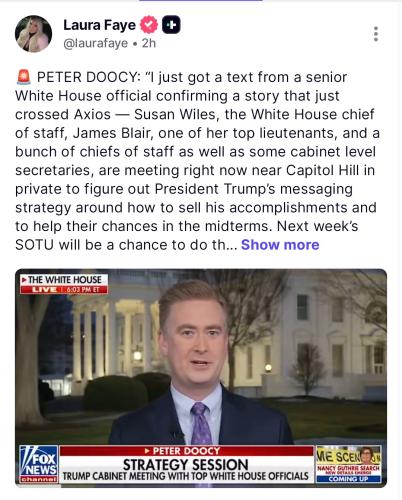Click the 6:03 PM ET time label

pyautogui.click(x=85, y=290)
